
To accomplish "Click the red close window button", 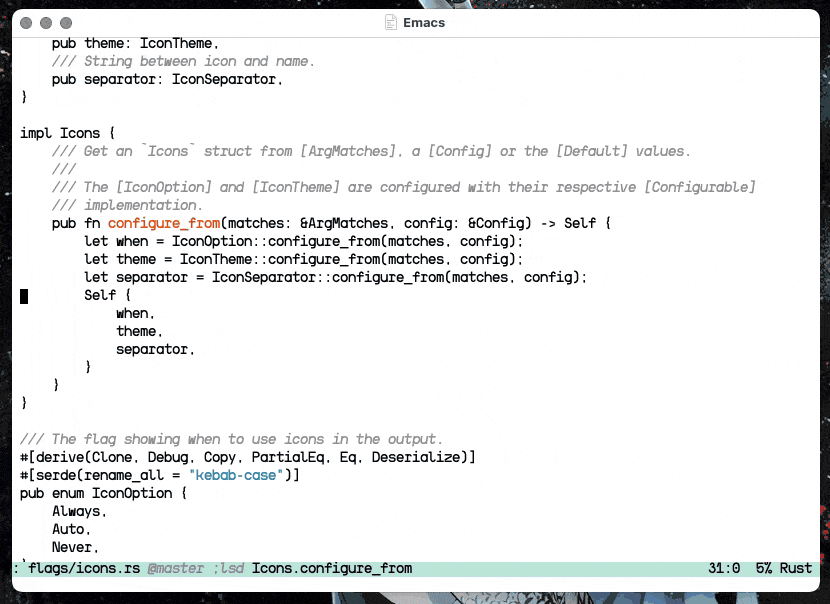I will coord(26,23).
